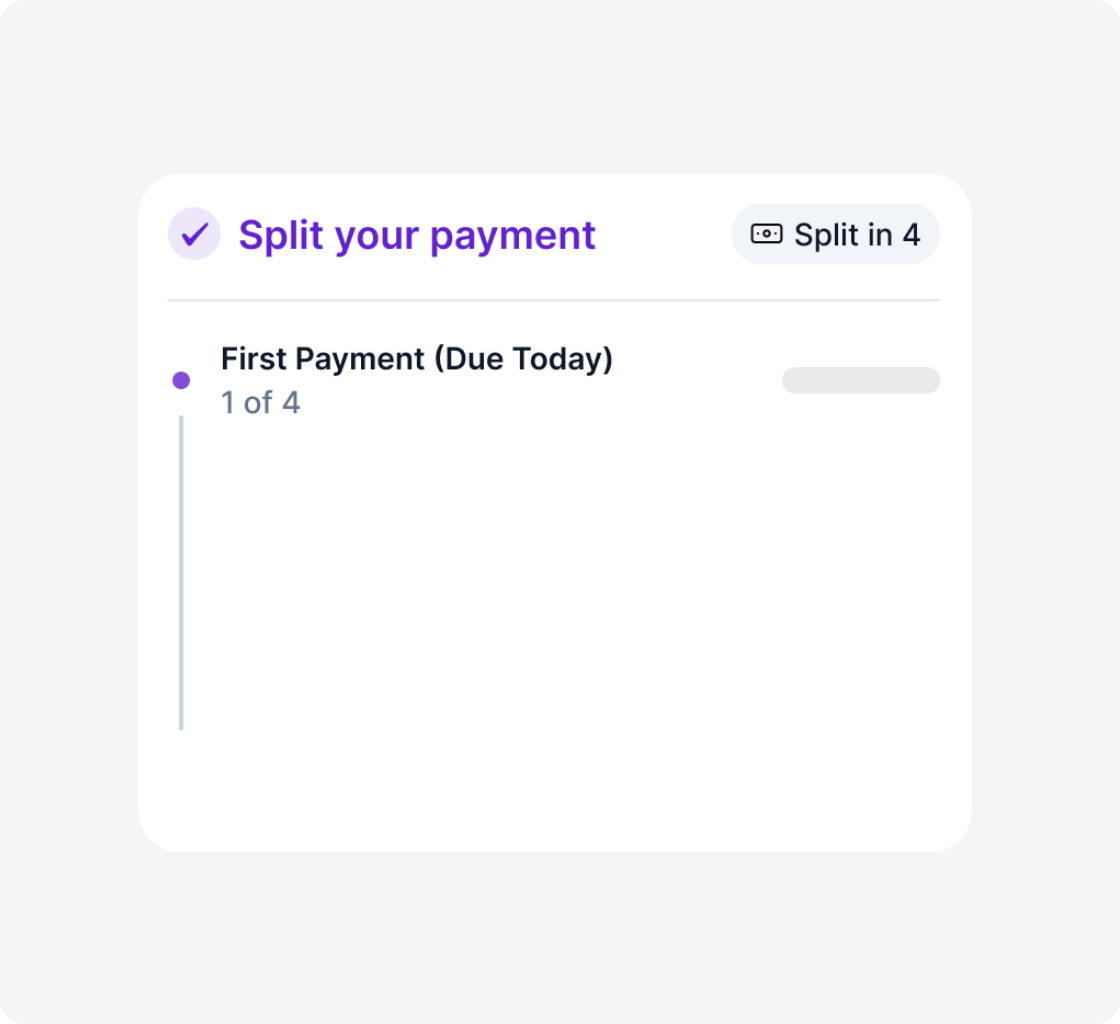
Task: Click the purple checkmark circle icon
Action: (194, 234)
